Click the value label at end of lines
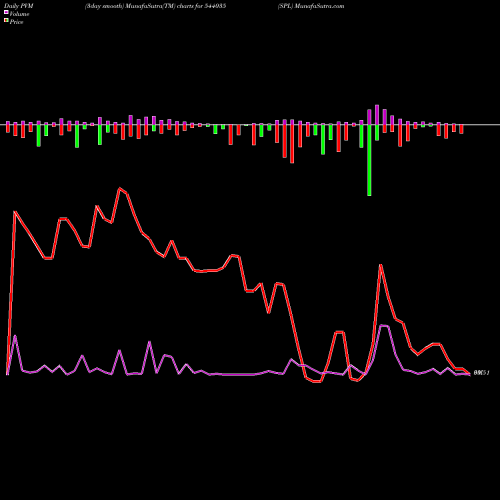 click(x=481, y=373)
